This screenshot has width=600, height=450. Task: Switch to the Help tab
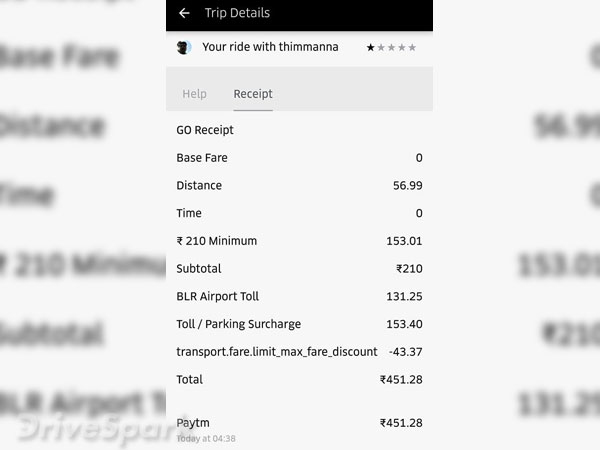(194, 94)
